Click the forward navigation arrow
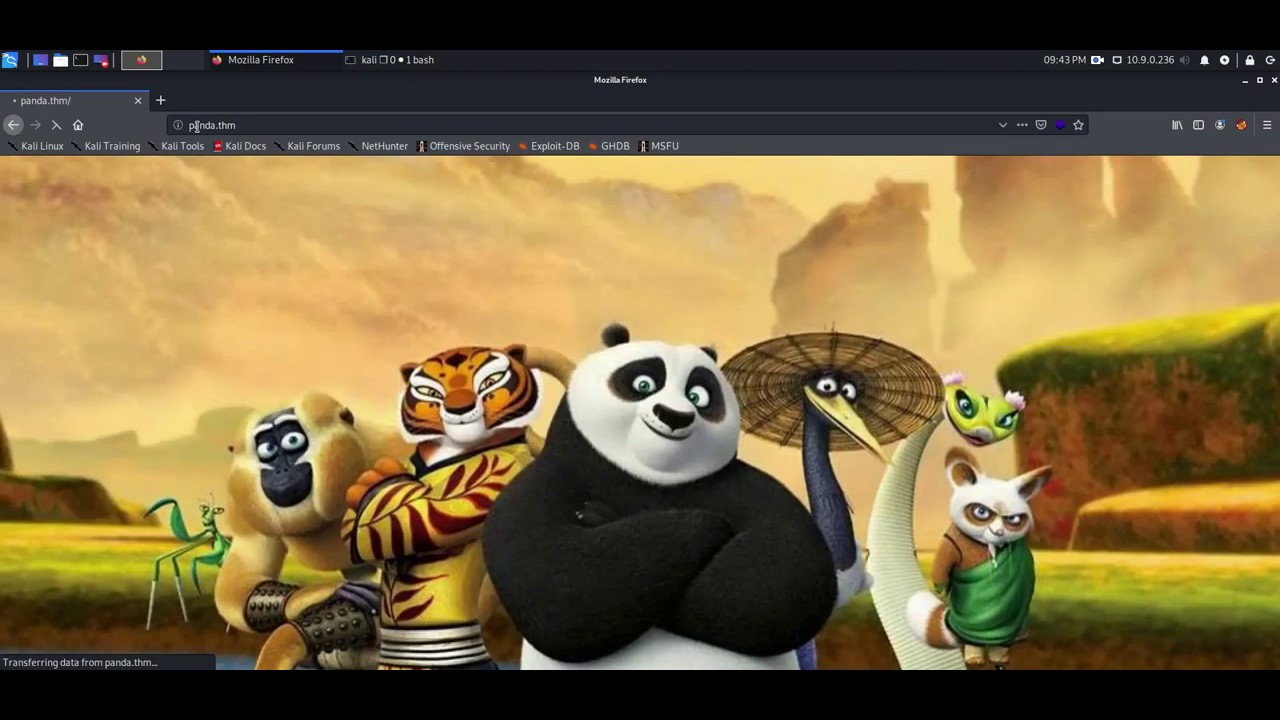The image size is (1280, 720). pos(35,125)
